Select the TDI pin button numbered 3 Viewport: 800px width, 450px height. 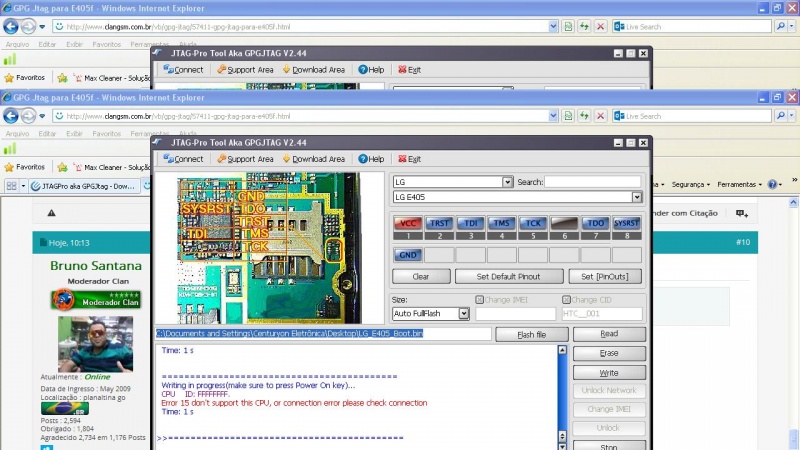tap(470, 223)
